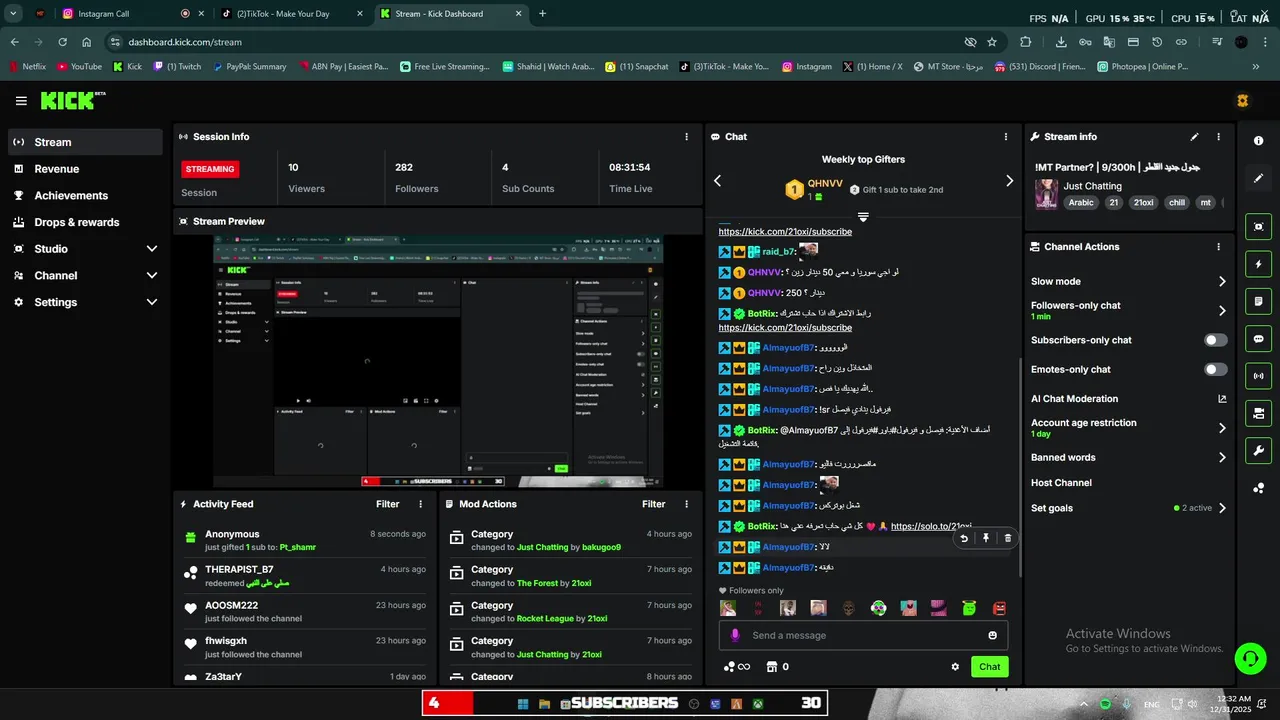Open the Activity Feed three-dot menu
This screenshot has width=1280, height=720.
click(x=420, y=505)
